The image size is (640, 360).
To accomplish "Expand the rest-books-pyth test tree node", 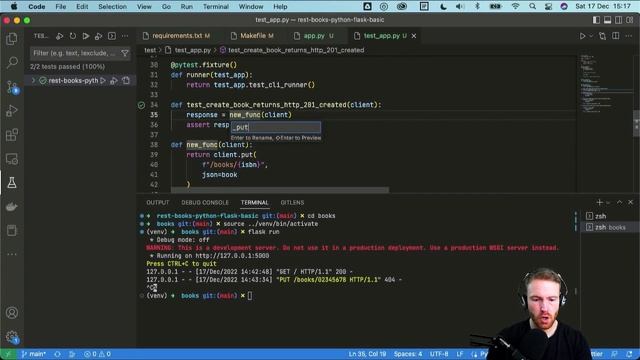I will (x=33, y=80).
